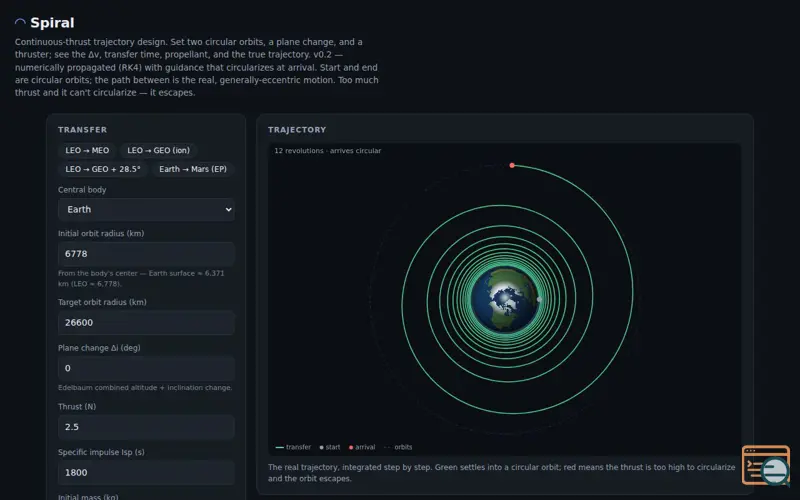Click the 'Thrust (N)' label
This screenshot has height=500, width=800.
pyautogui.click(x=77, y=407)
